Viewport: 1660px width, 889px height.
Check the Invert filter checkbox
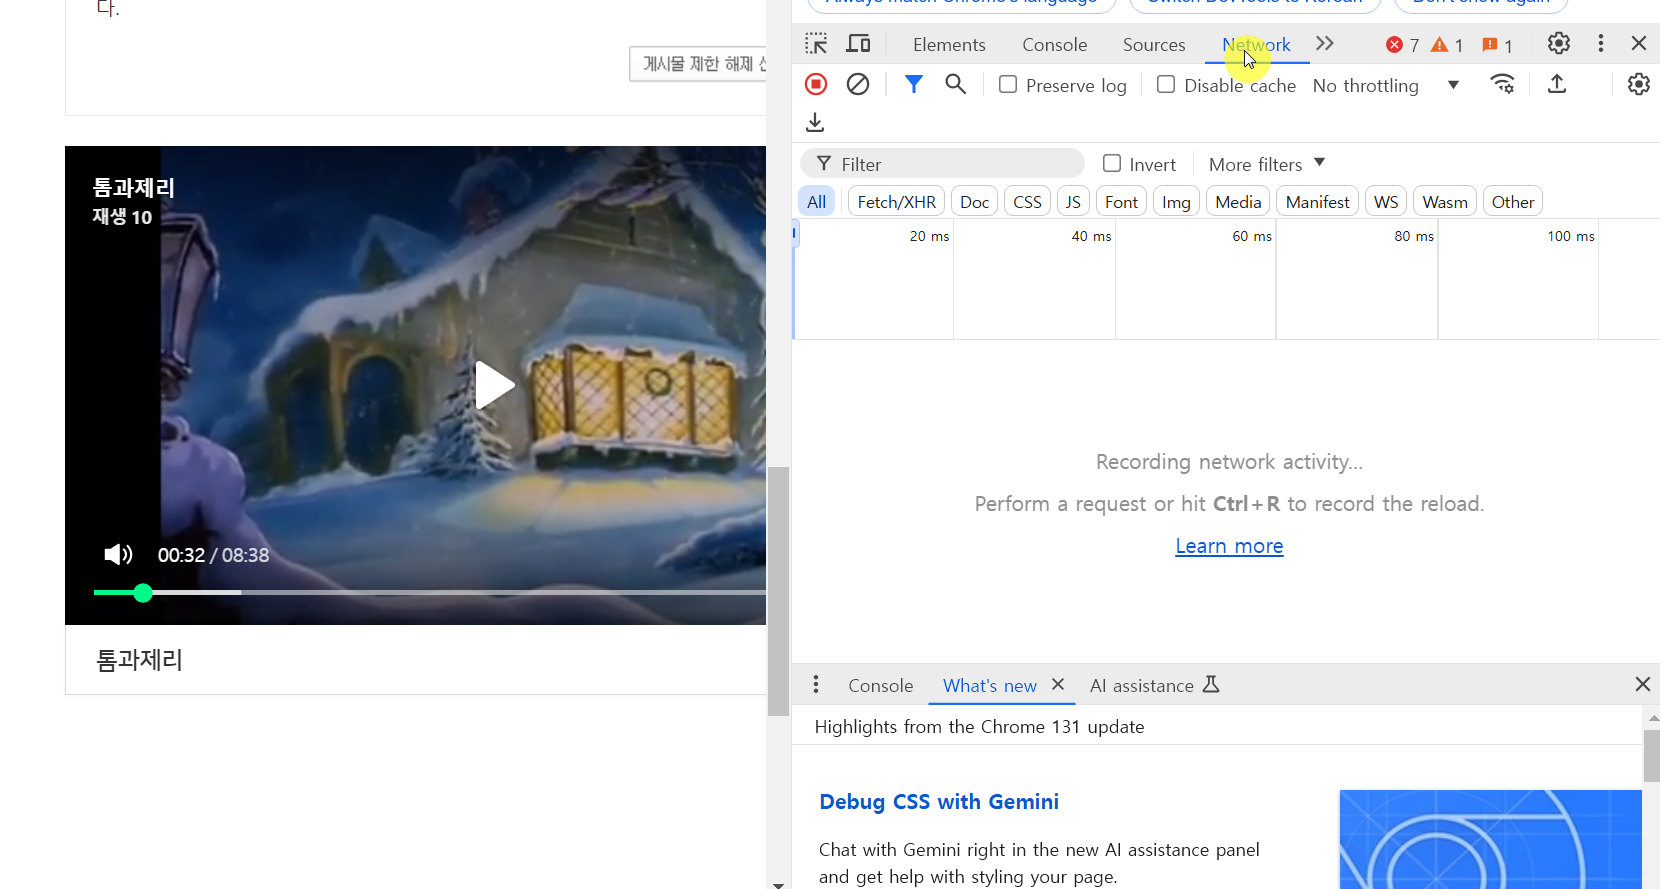coord(1112,164)
